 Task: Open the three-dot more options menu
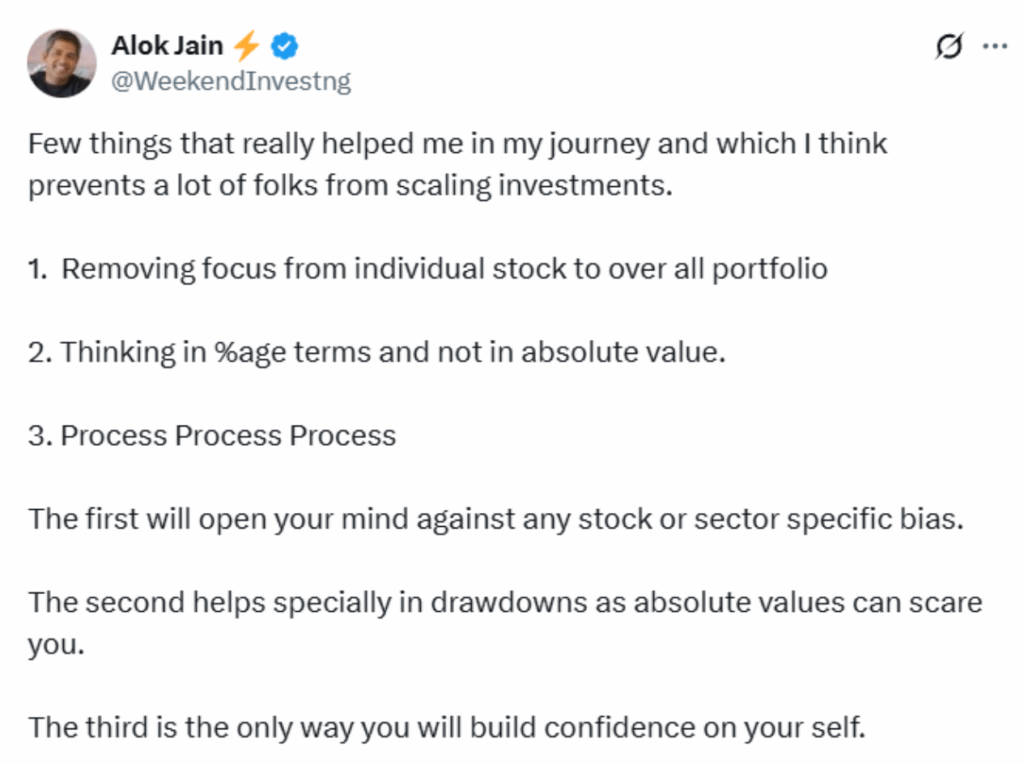click(x=995, y=46)
